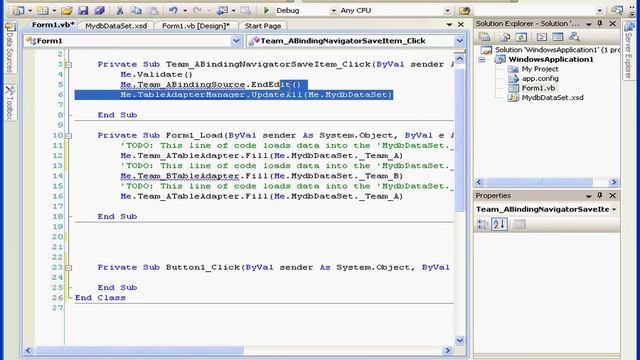Pin the Solution Explorer panel
The width and height of the screenshot is (640, 360).
[x=600, y=24]
